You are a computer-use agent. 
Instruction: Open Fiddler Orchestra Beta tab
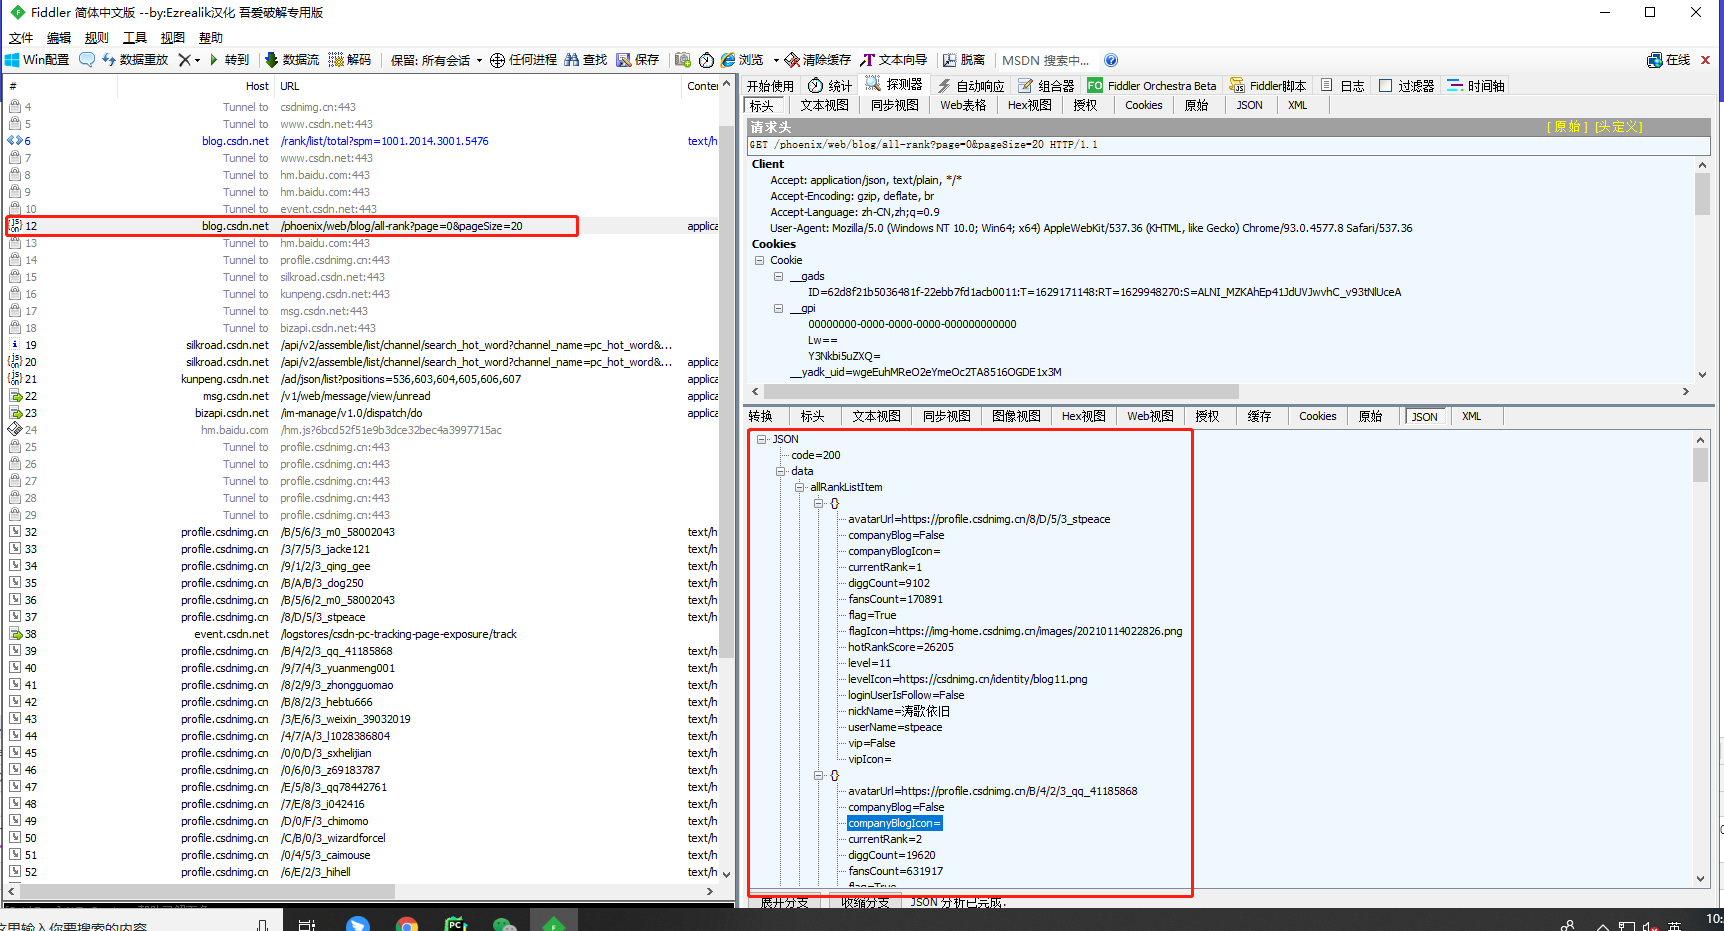pos(1152,86)
